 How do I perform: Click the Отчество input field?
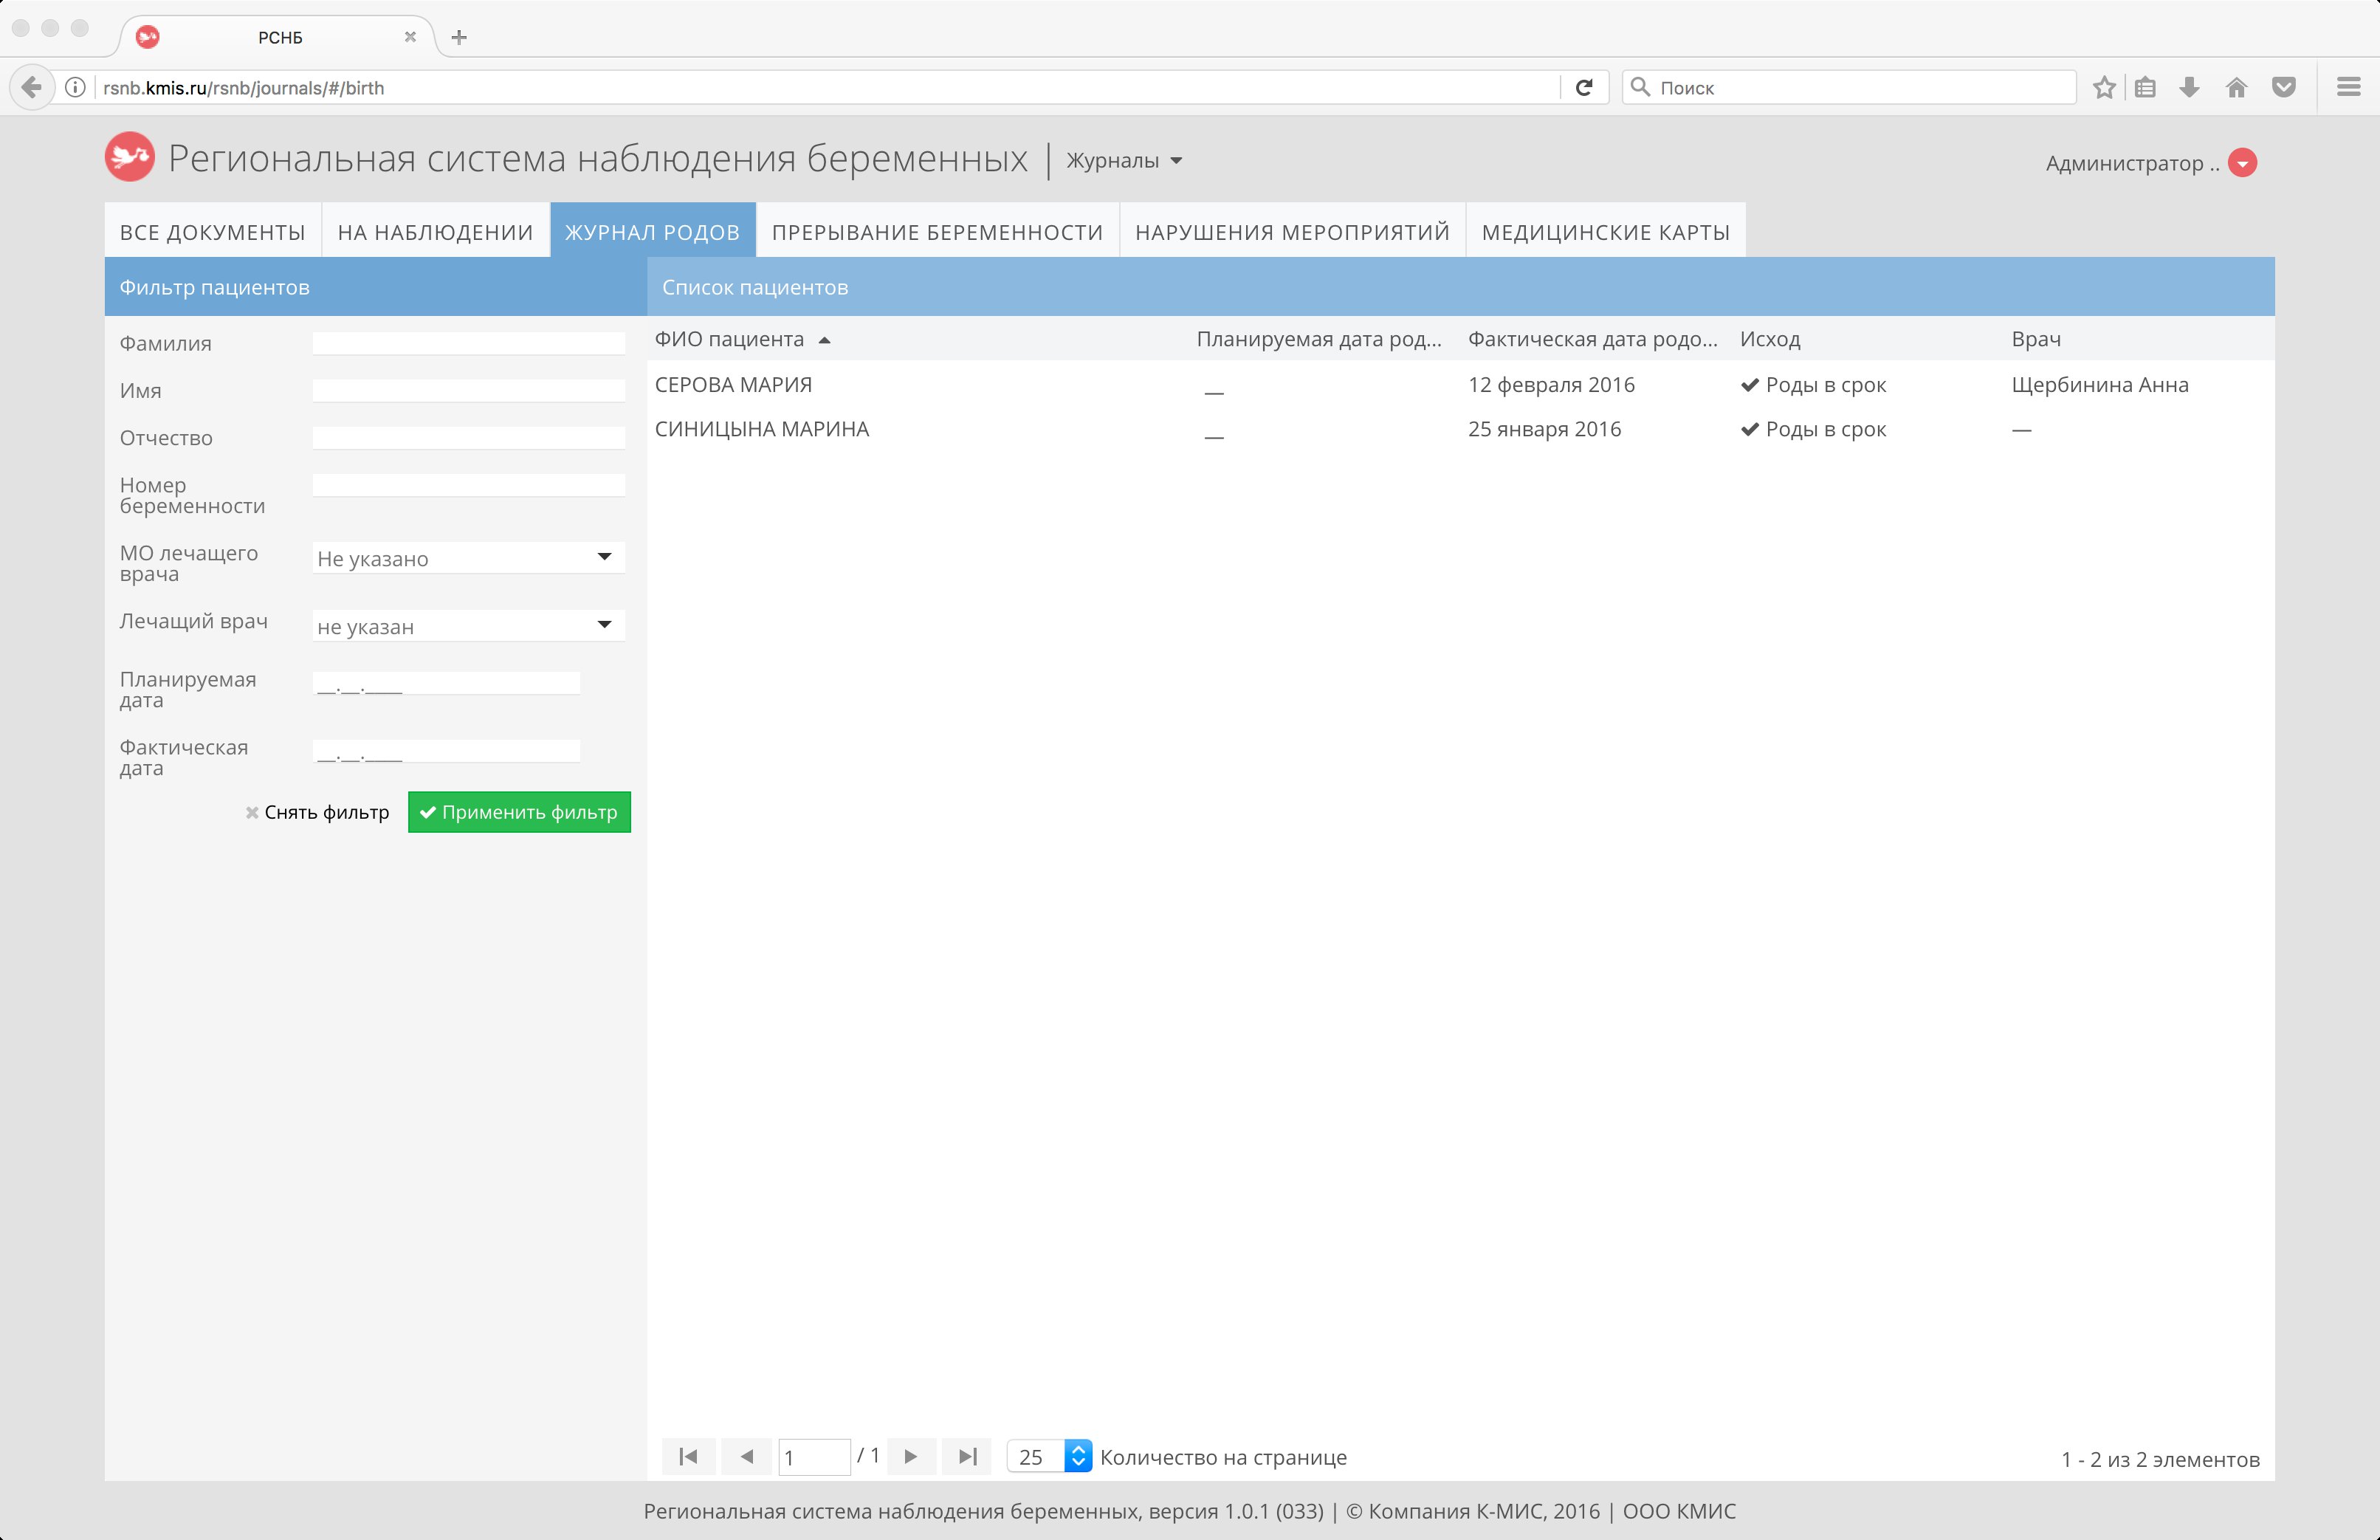(x=469, y=437)
